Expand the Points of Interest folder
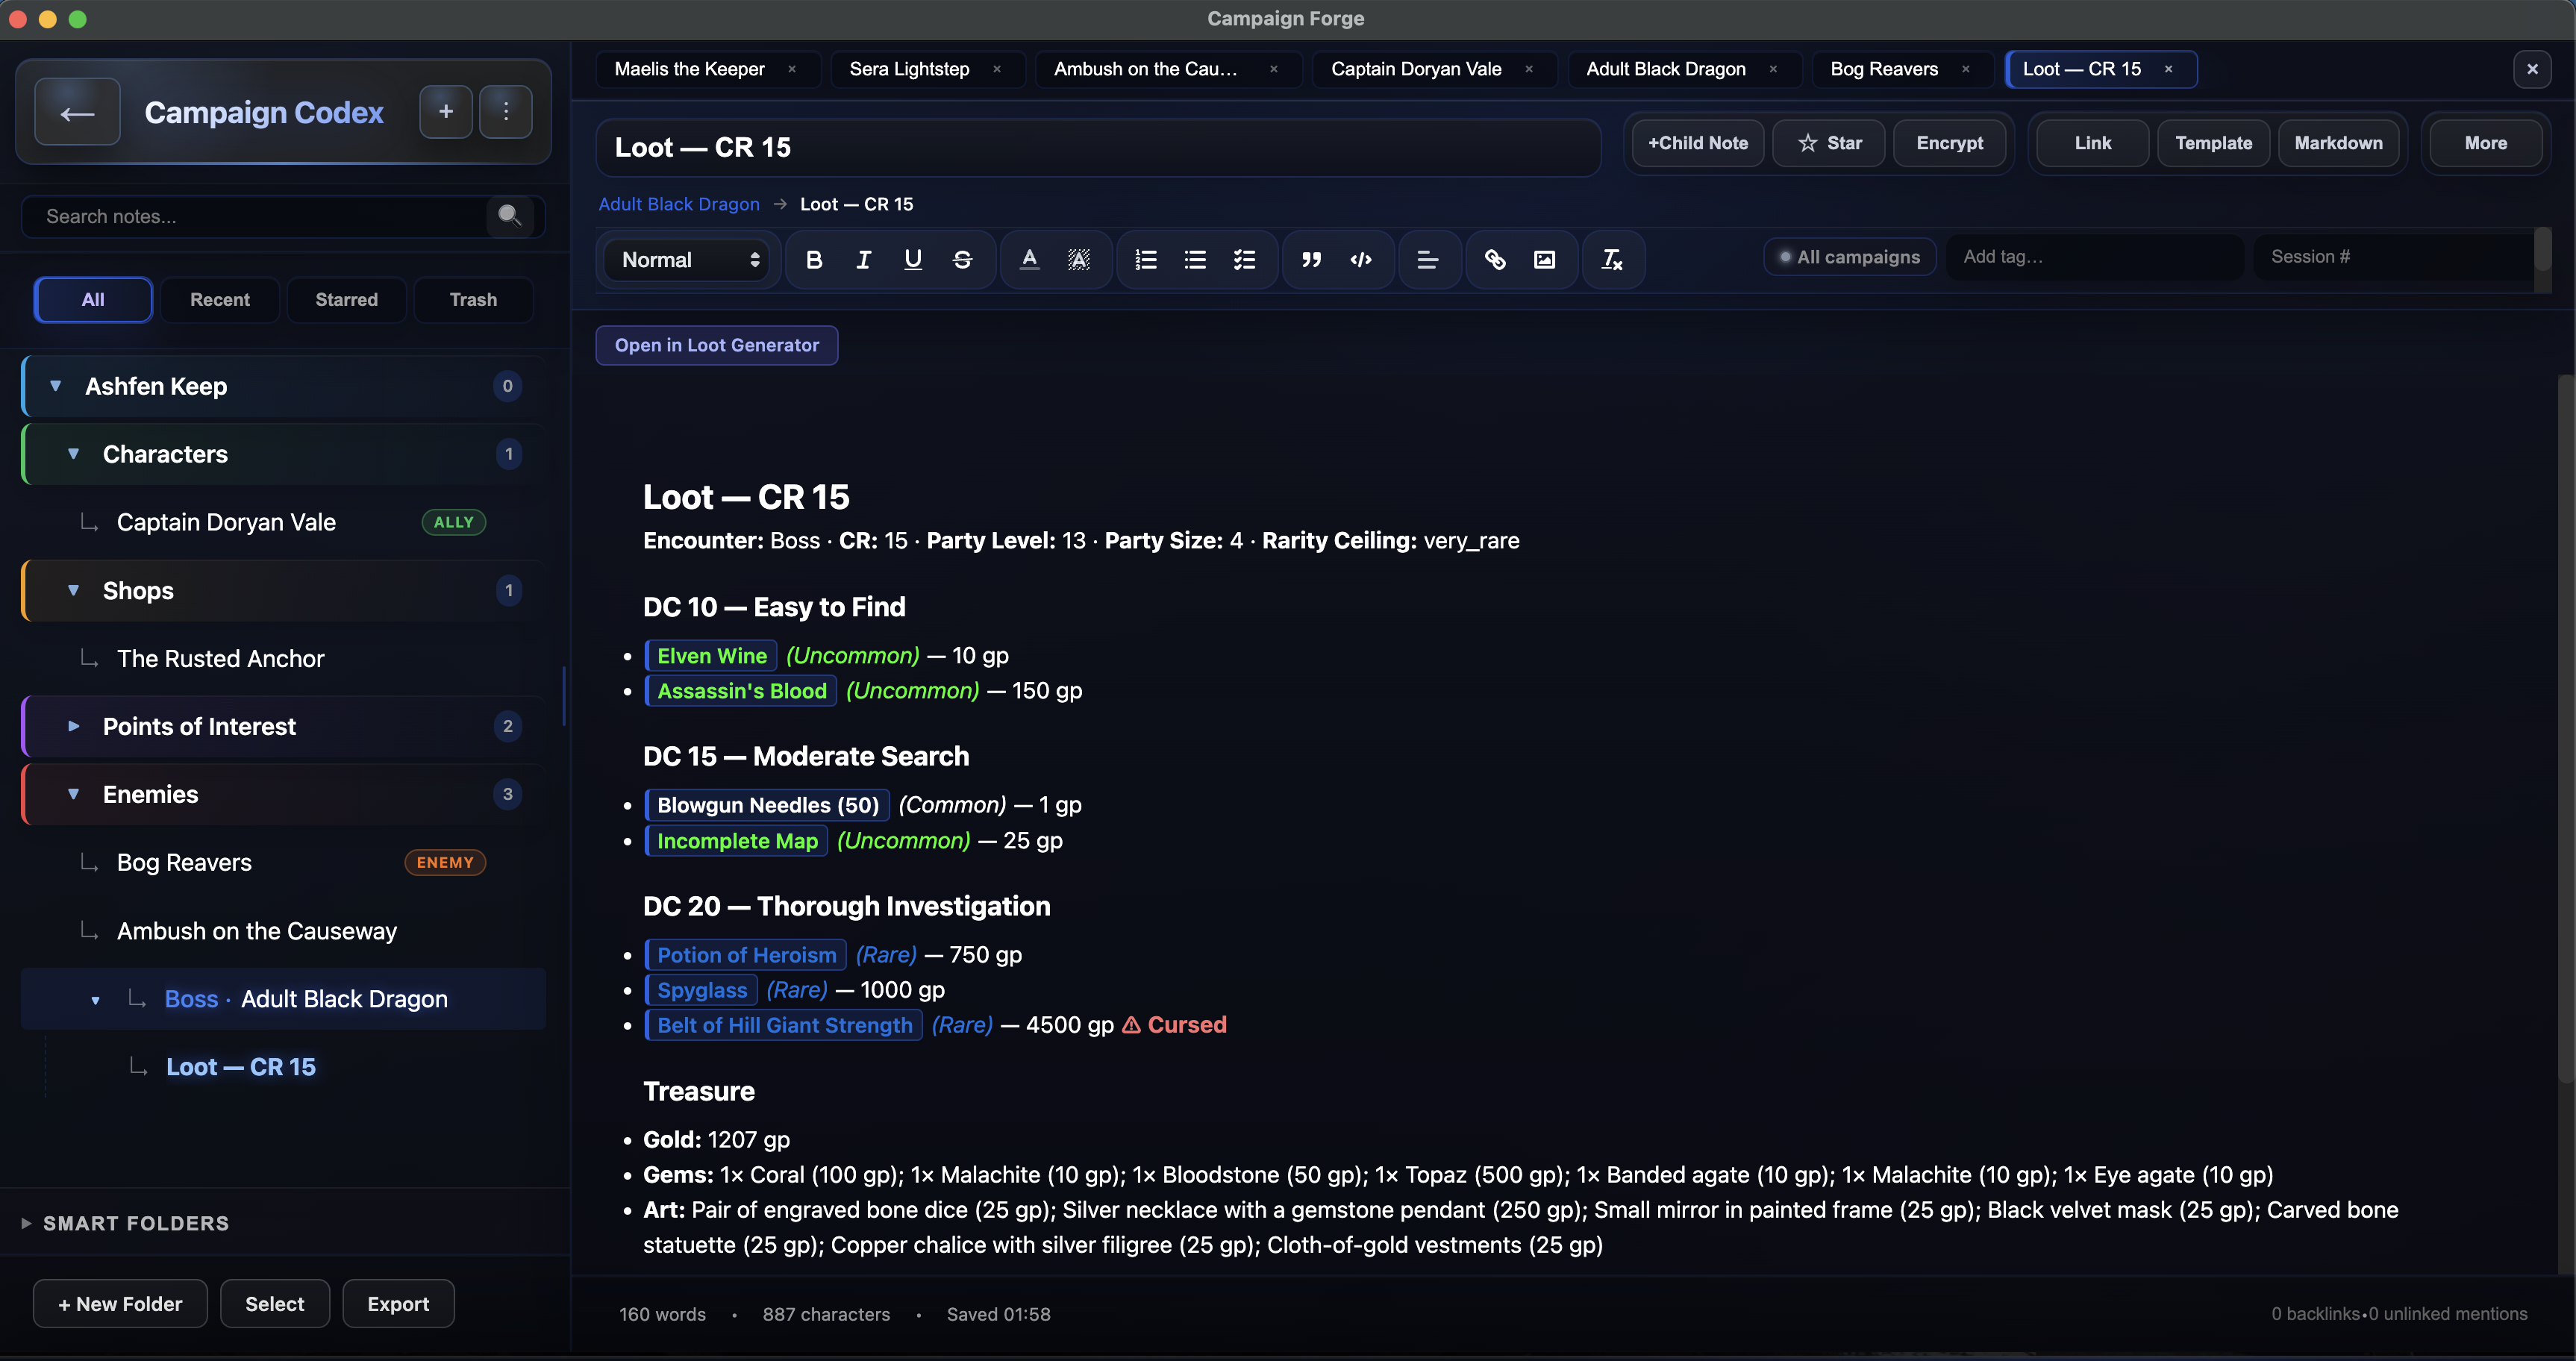 pyautogui.click(x=74, y=726)
